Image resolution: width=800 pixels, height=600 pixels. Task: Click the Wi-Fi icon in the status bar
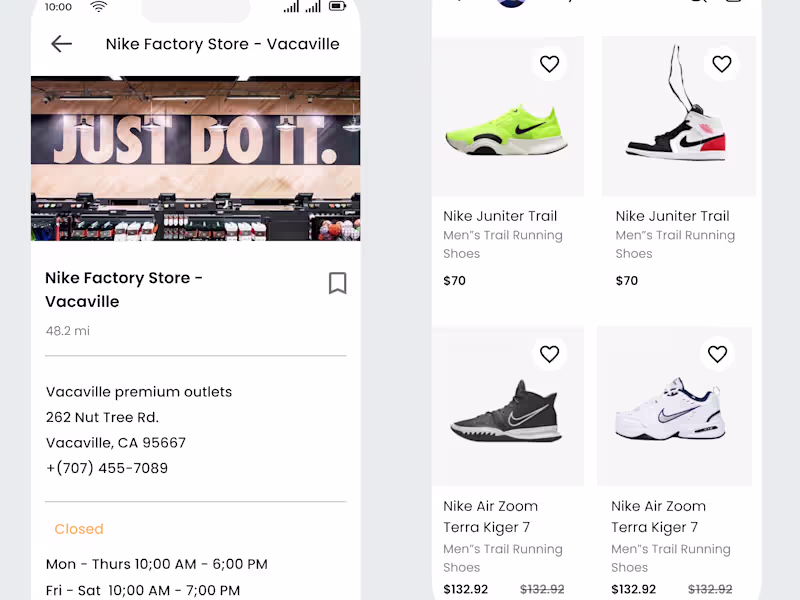coord(98,7)
